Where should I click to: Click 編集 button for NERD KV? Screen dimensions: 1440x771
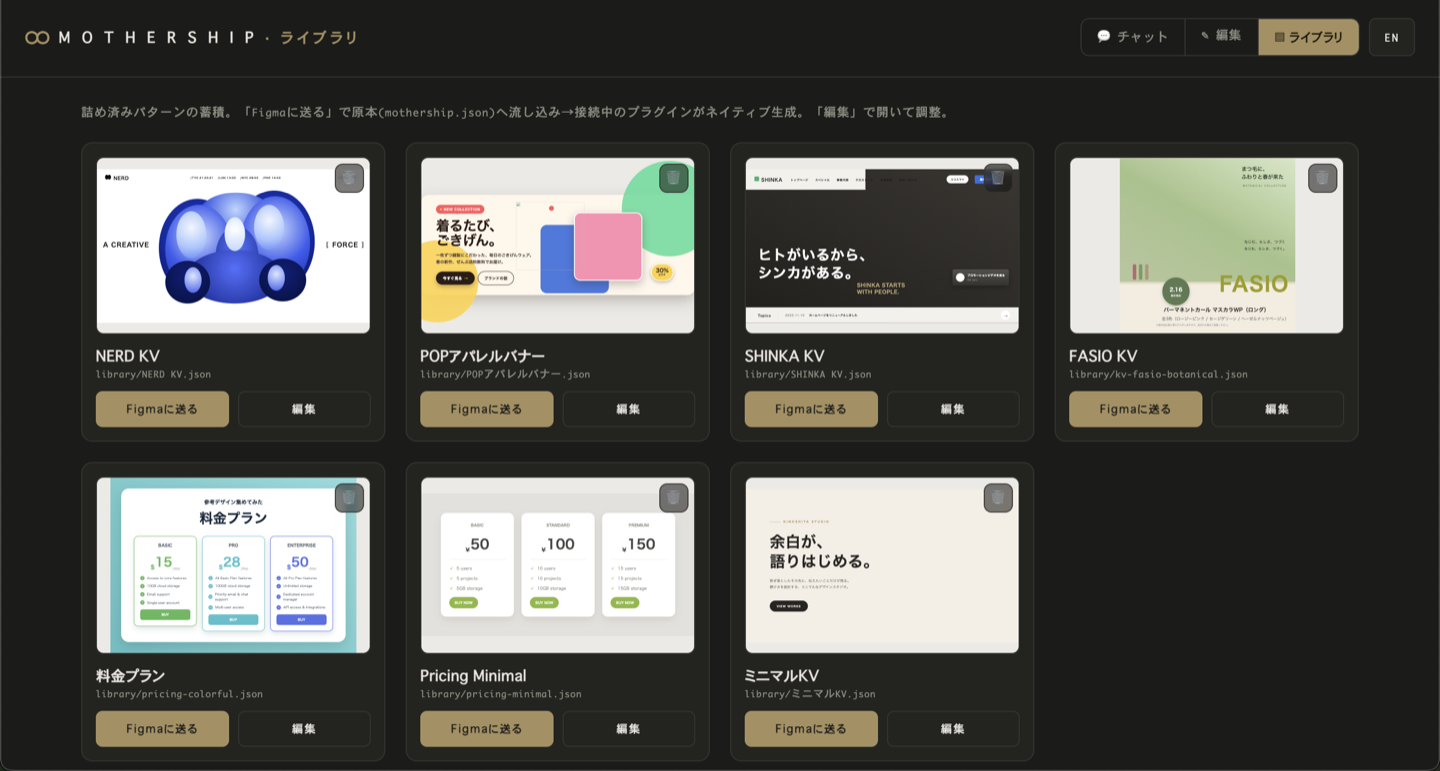[304, 409]
